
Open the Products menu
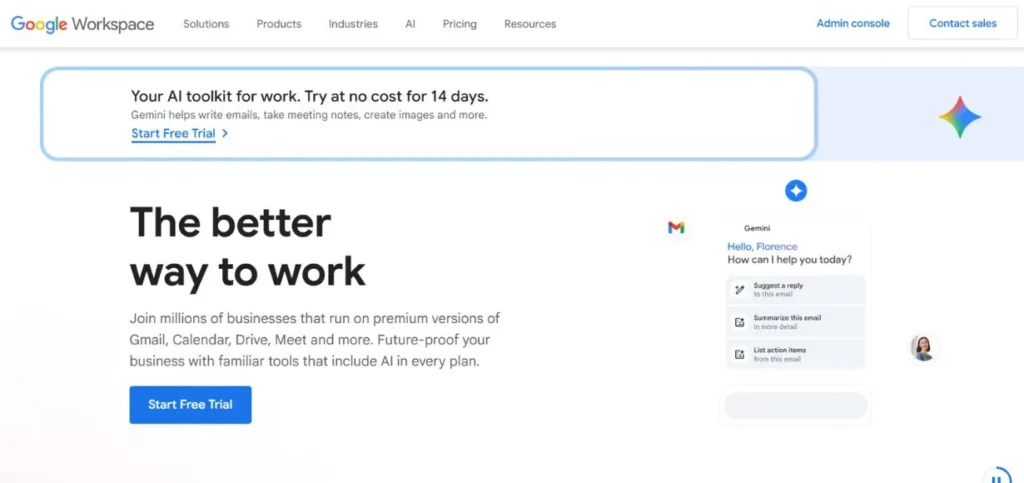[x=279, y=24]
